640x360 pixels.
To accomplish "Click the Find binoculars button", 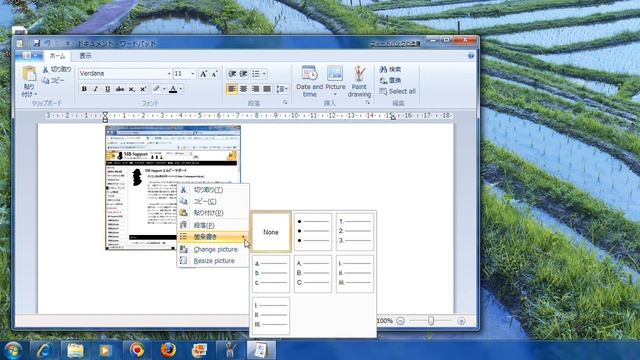I will [391, 69].
